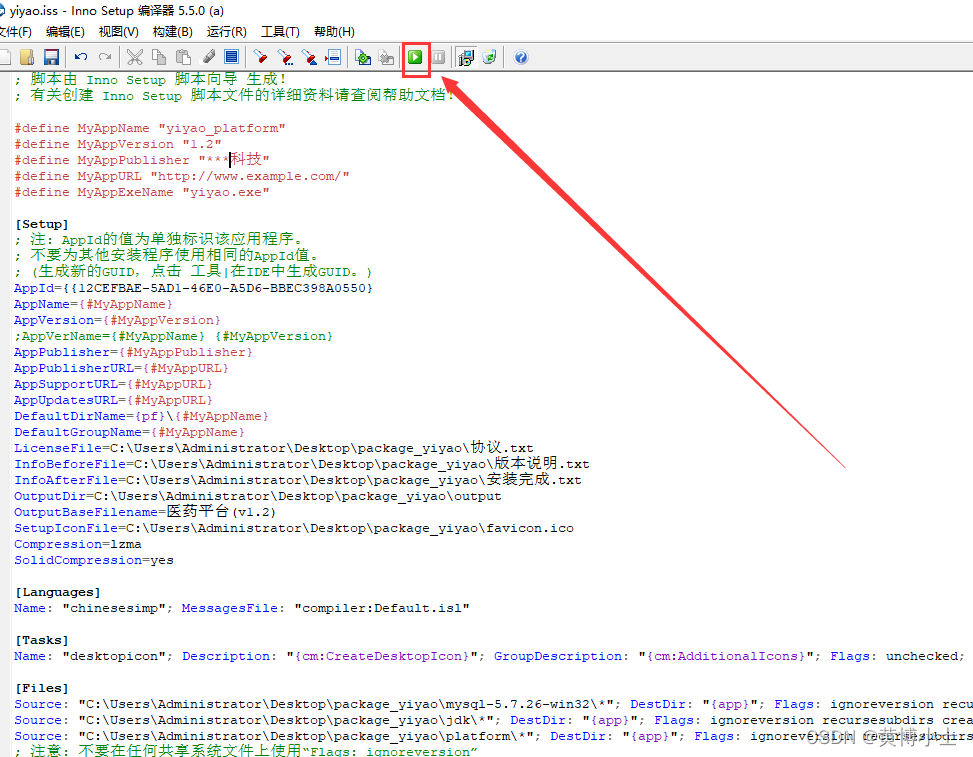Viewport: 973px width, 757px height.
Task: Click the DefaultDirName={pf} line
Action: coord(141,416)
